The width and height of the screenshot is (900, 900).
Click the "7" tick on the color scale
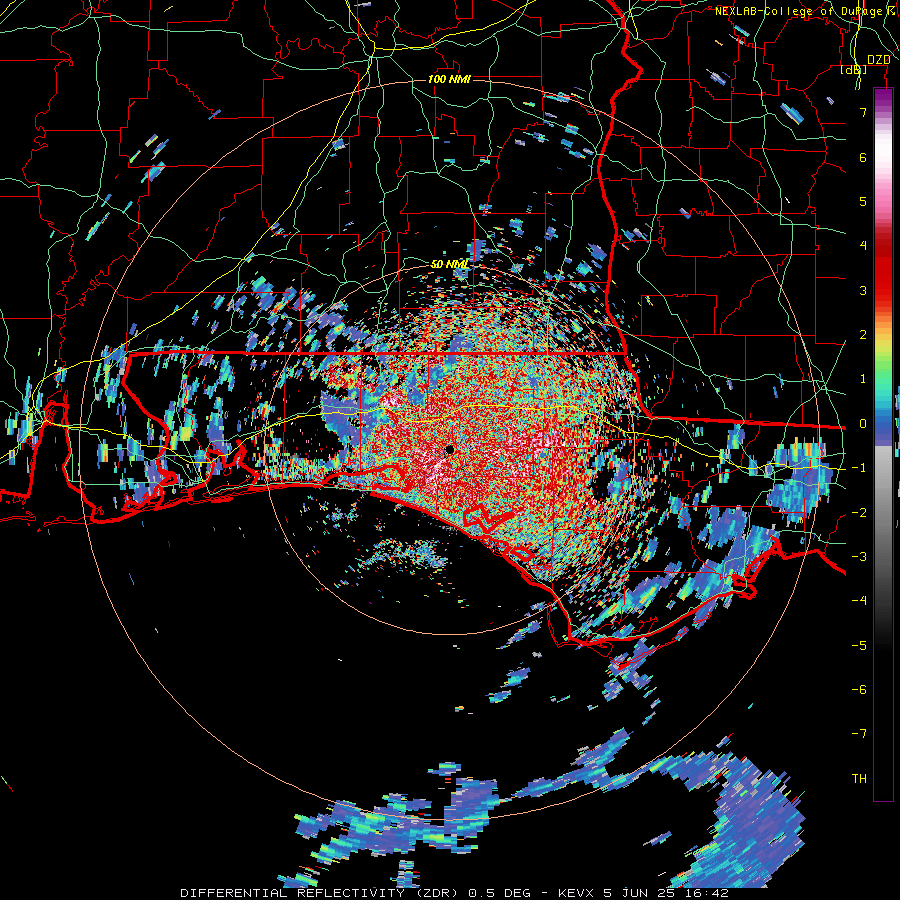[x=863, y=112]
